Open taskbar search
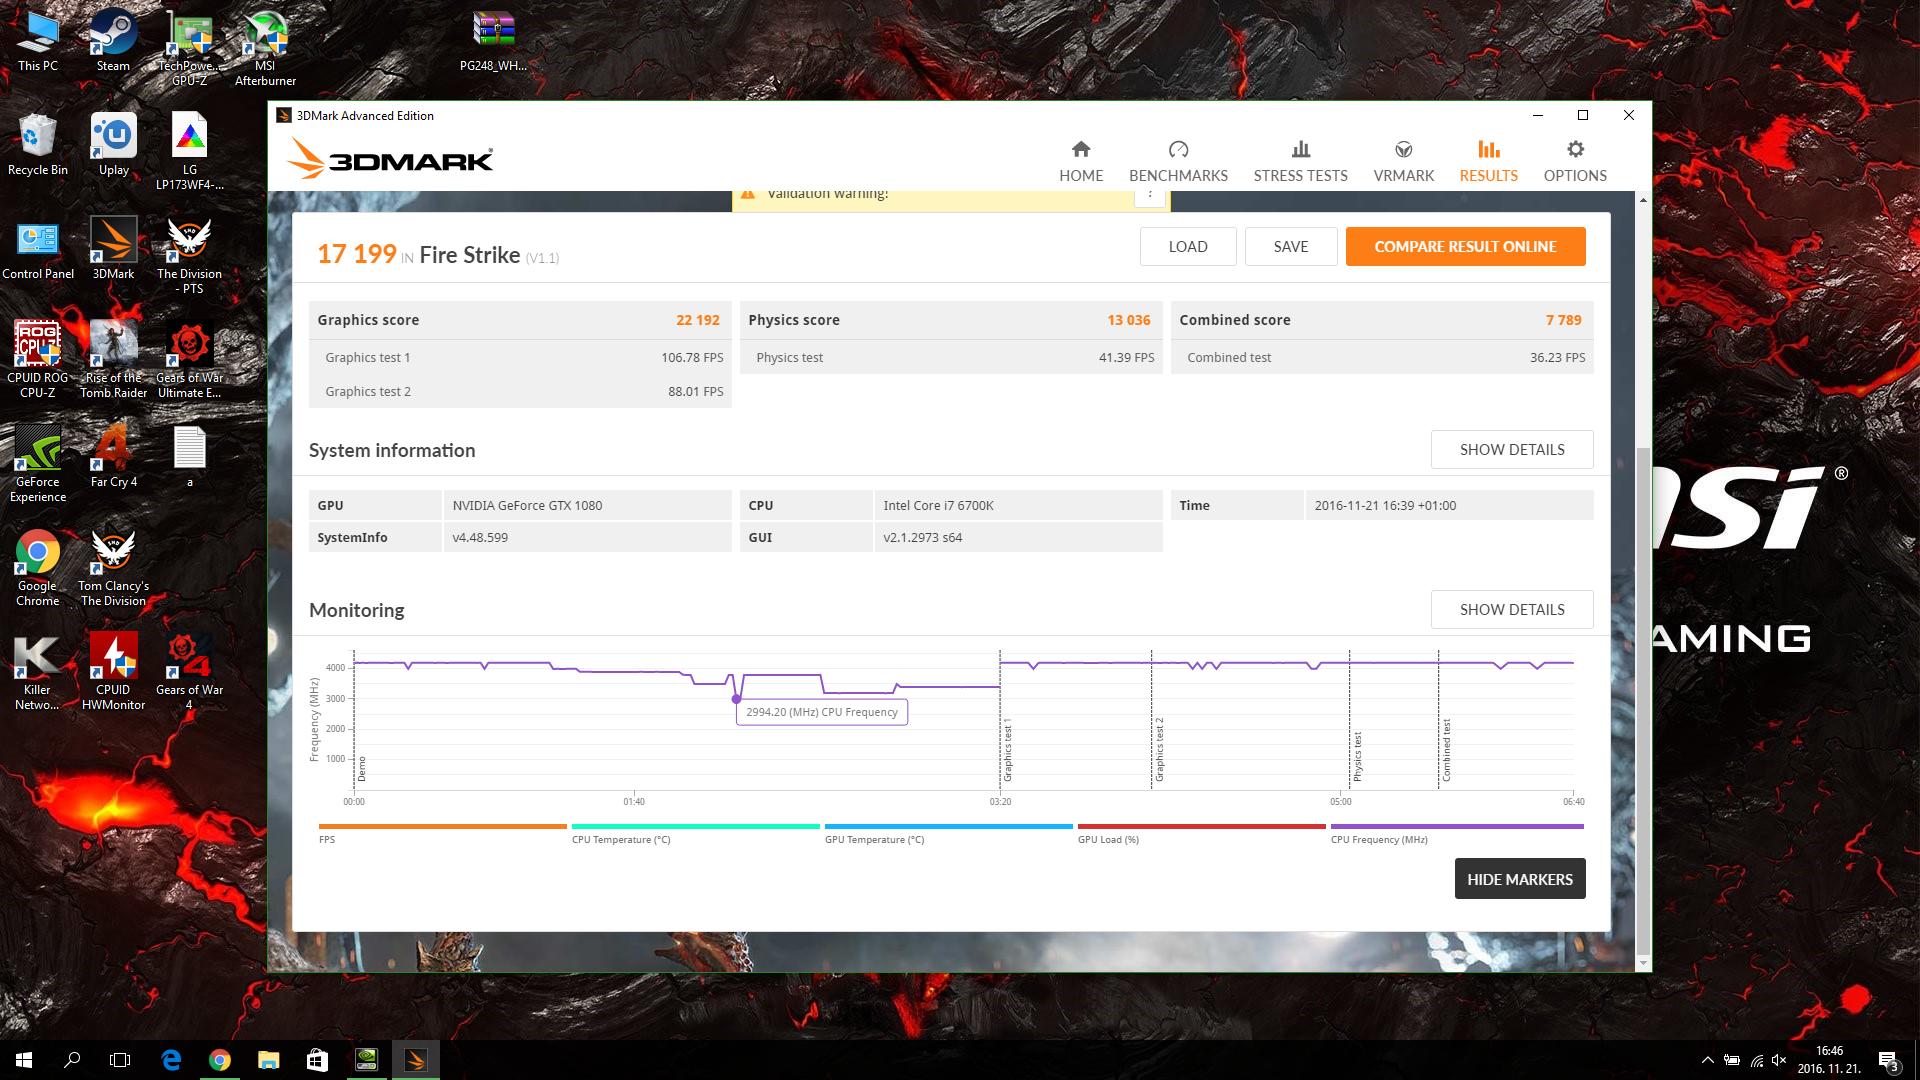This screenshot has height=1080, width=1920. tap(72, 1060)
